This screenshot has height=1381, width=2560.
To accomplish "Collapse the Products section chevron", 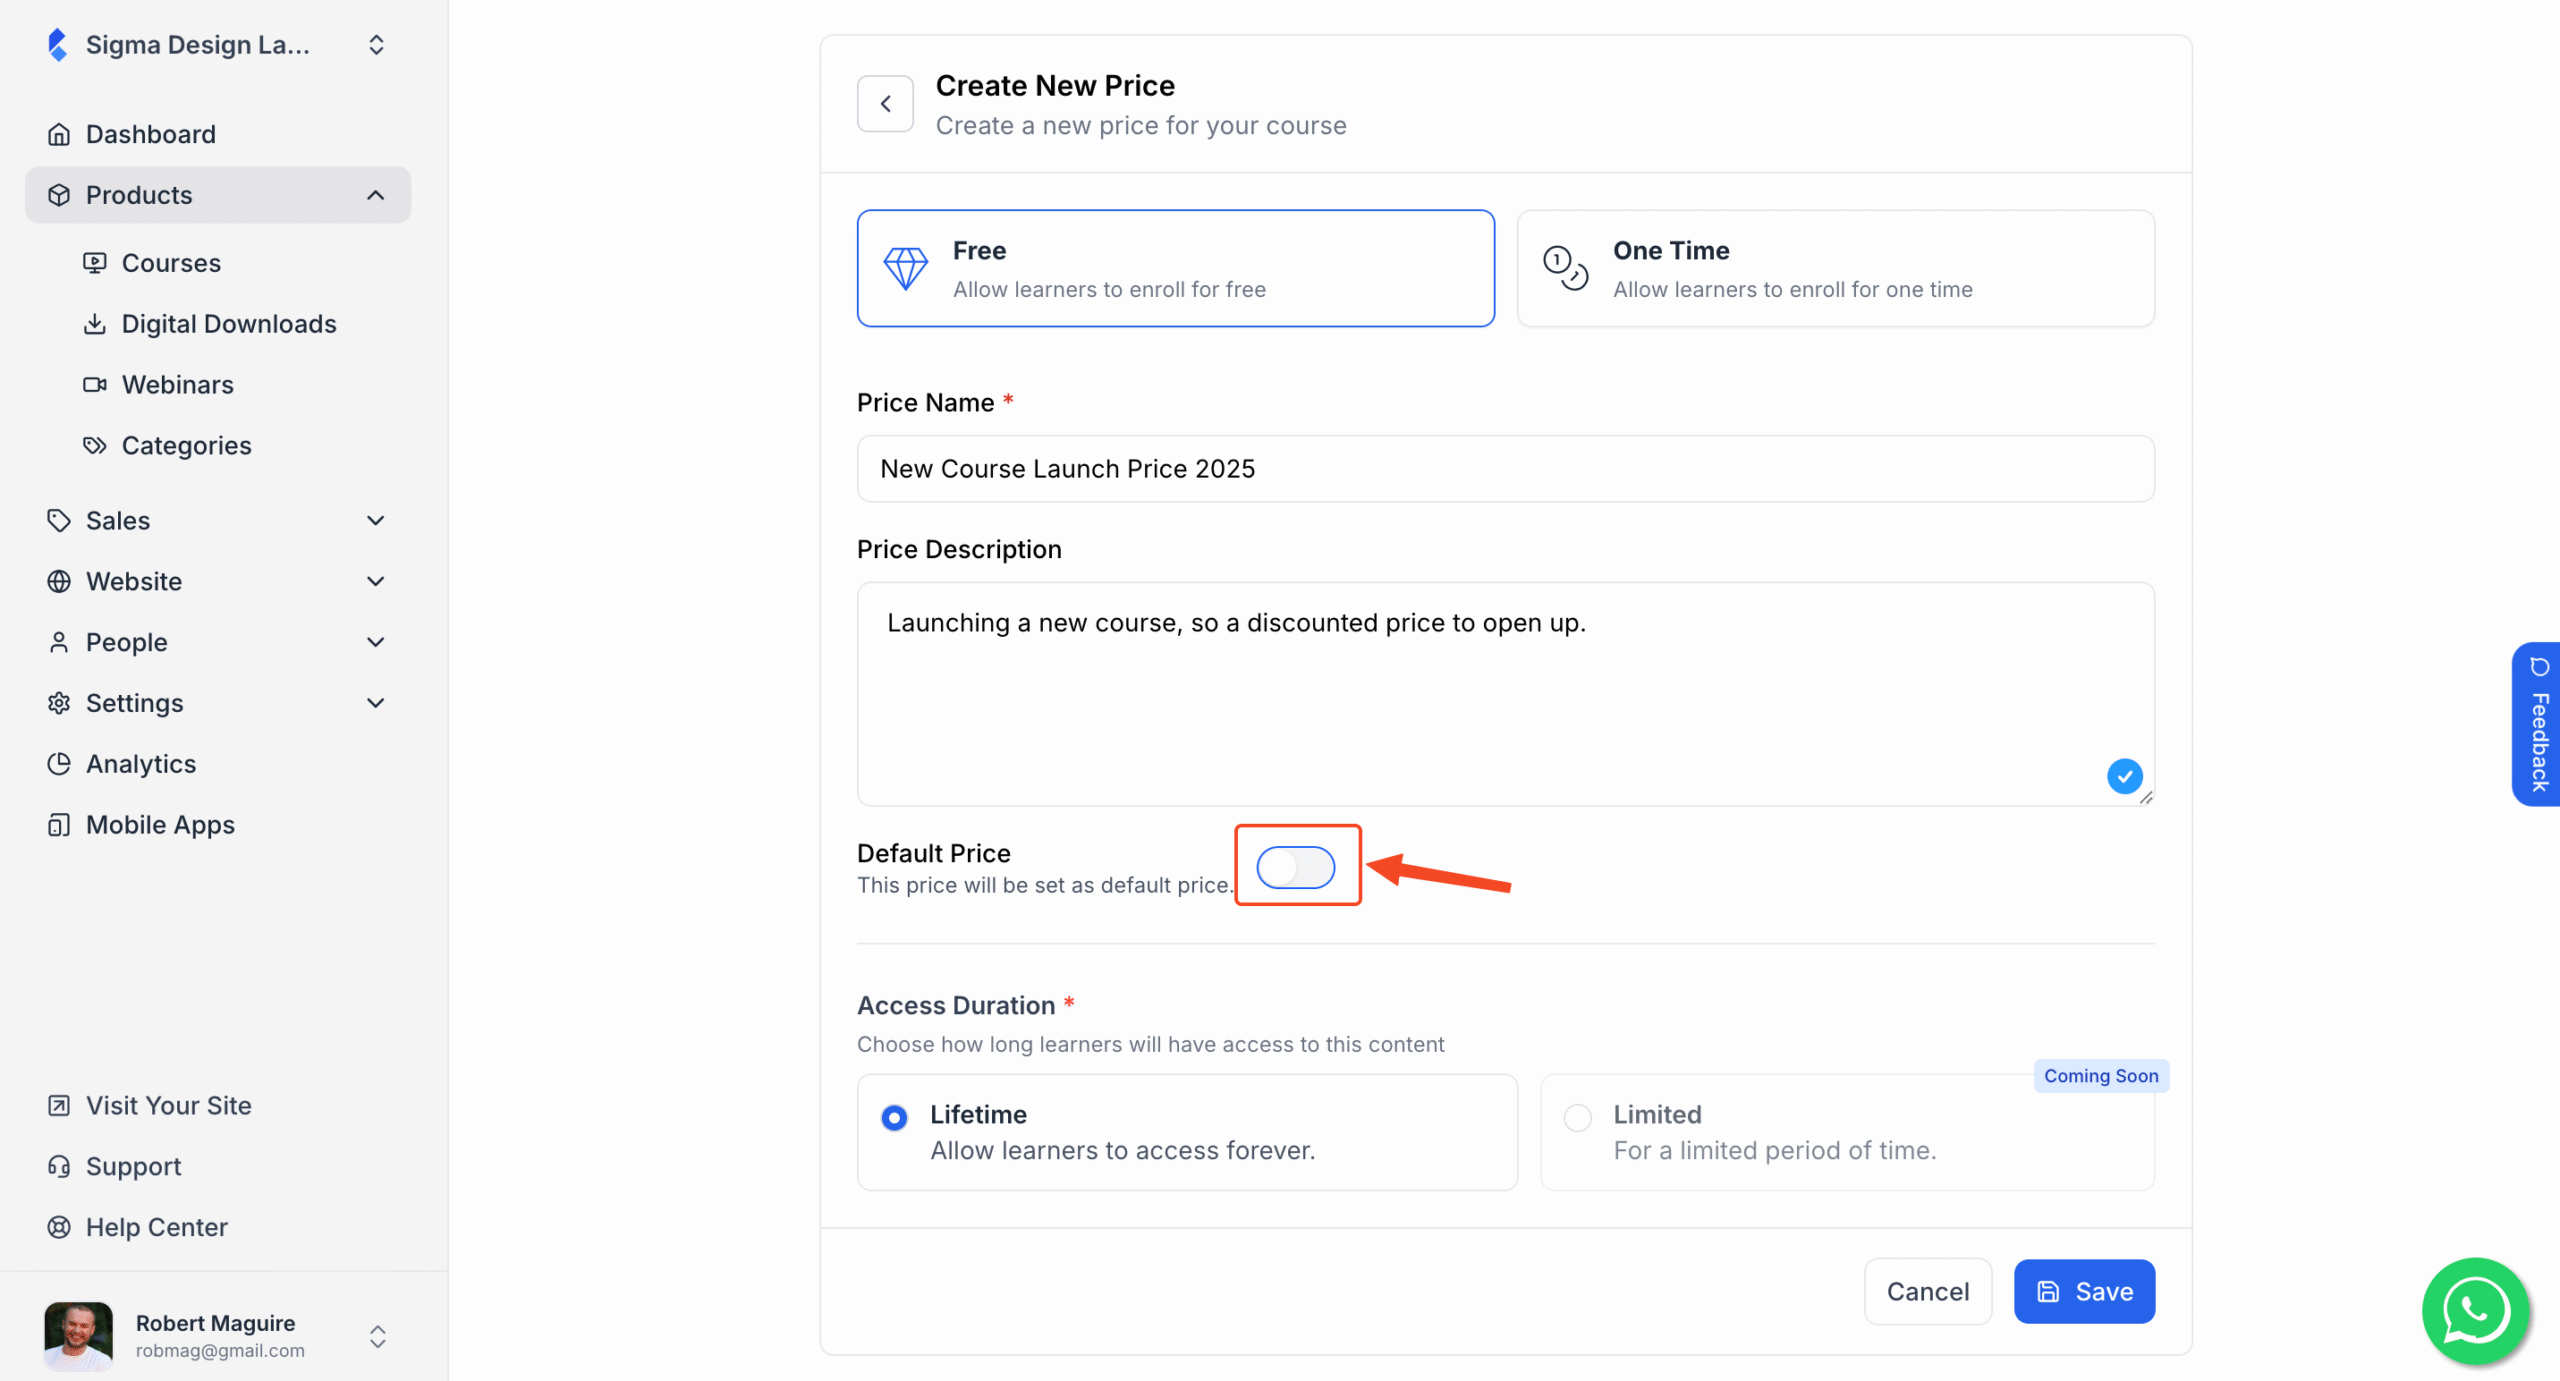I will pyautogui.click(x=376, y=194).
